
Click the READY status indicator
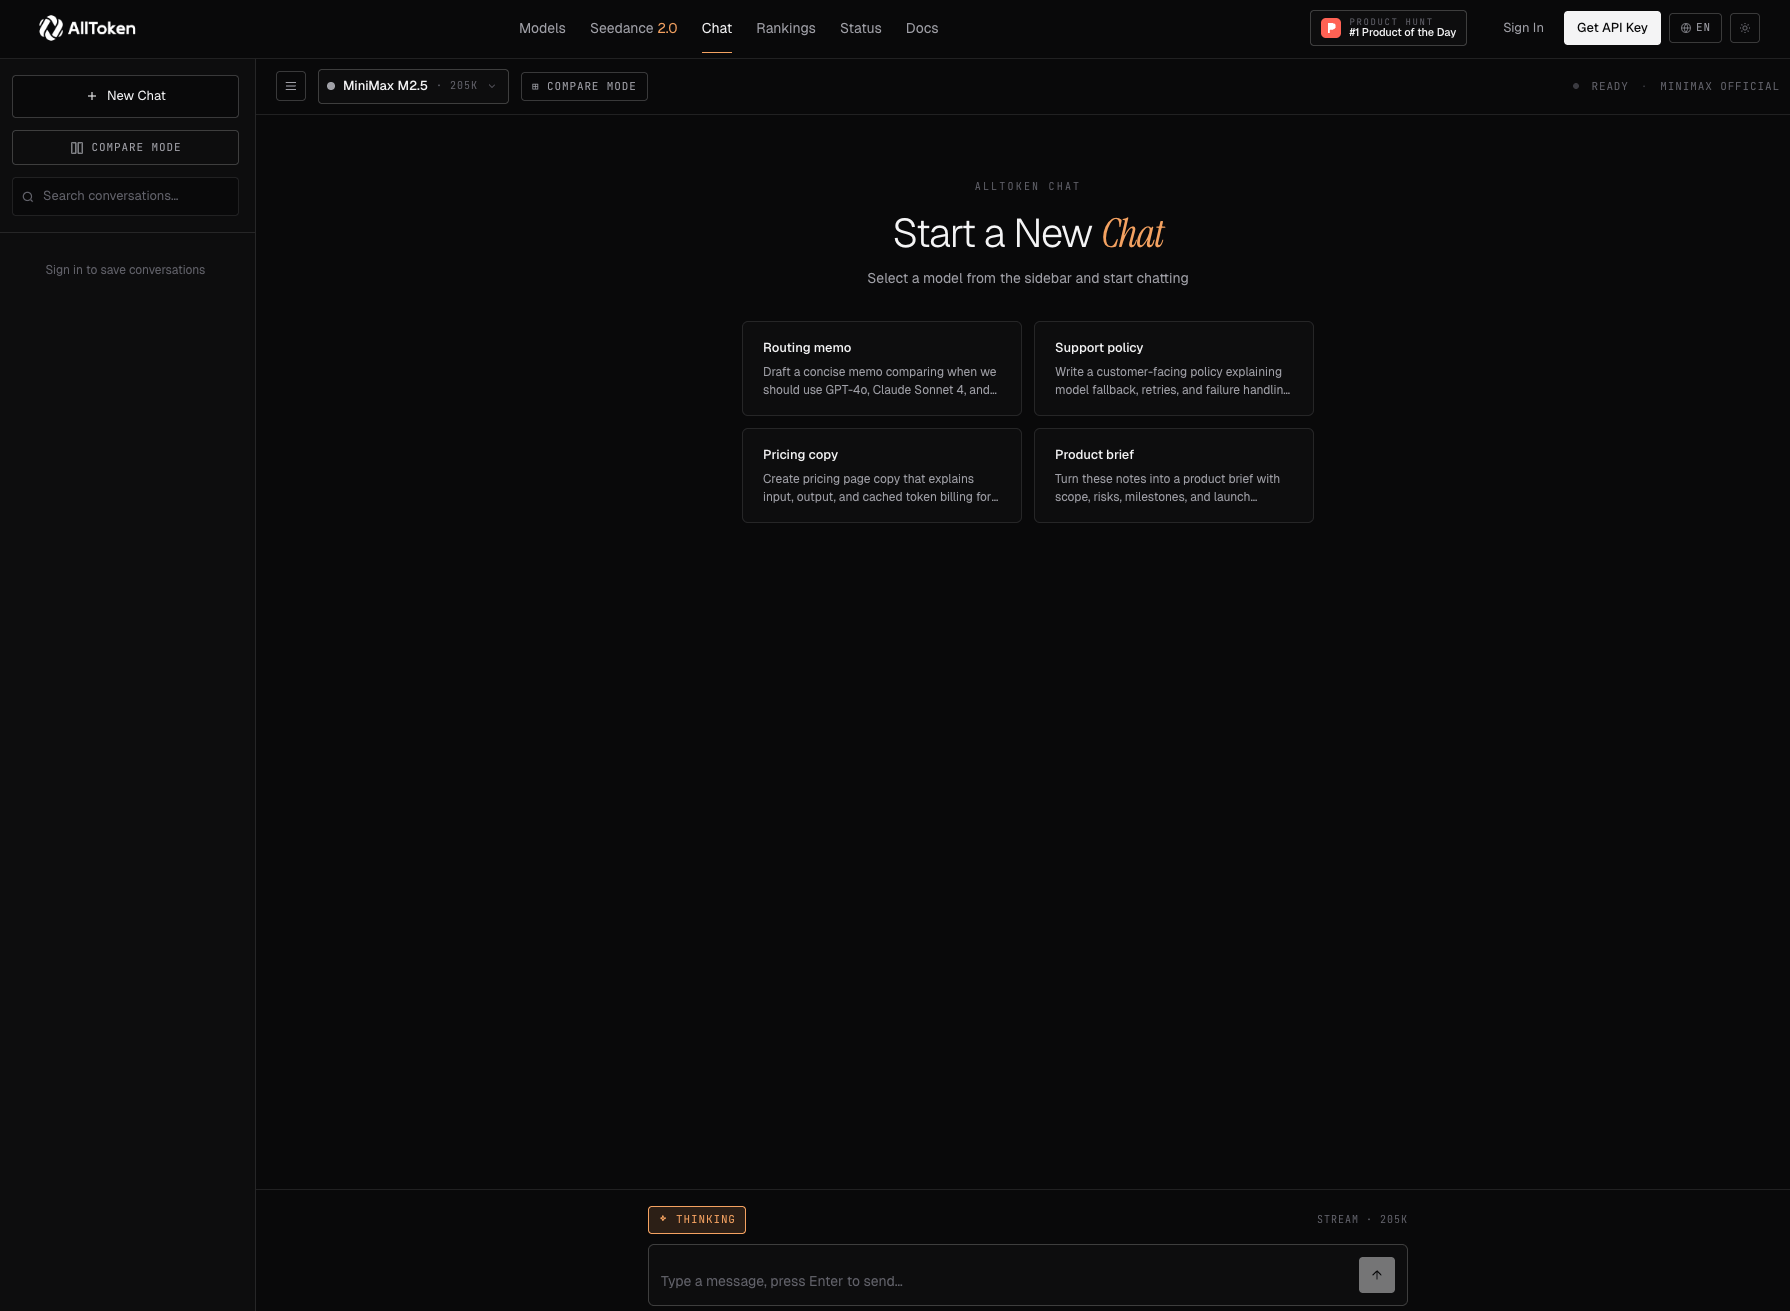click(x=1601, y=87)
